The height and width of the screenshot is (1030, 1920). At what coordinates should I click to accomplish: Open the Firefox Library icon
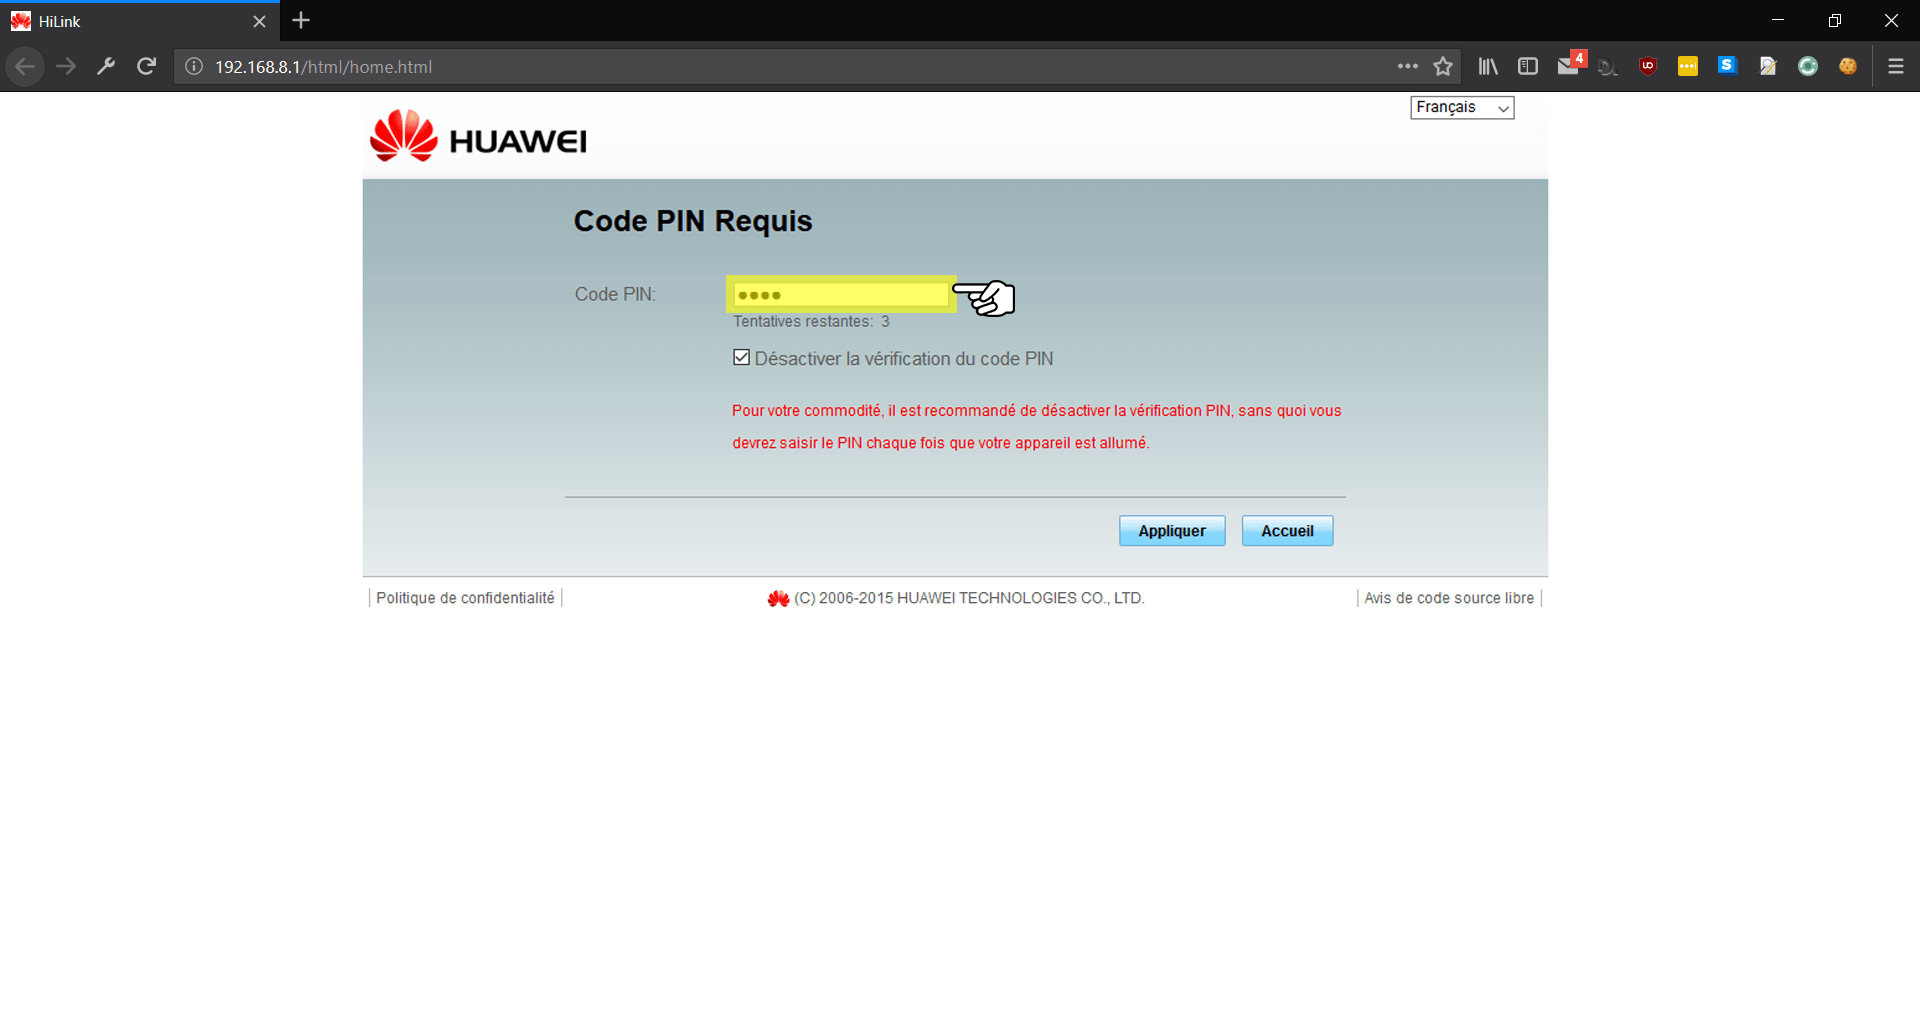point(1488,67)
